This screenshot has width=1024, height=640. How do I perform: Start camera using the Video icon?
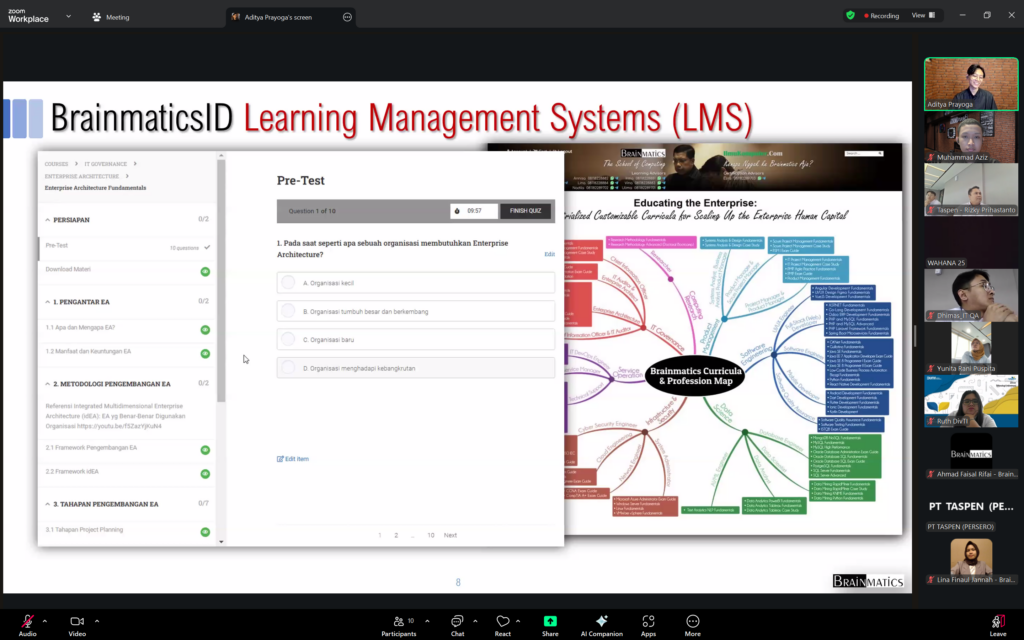click(77, 621)
